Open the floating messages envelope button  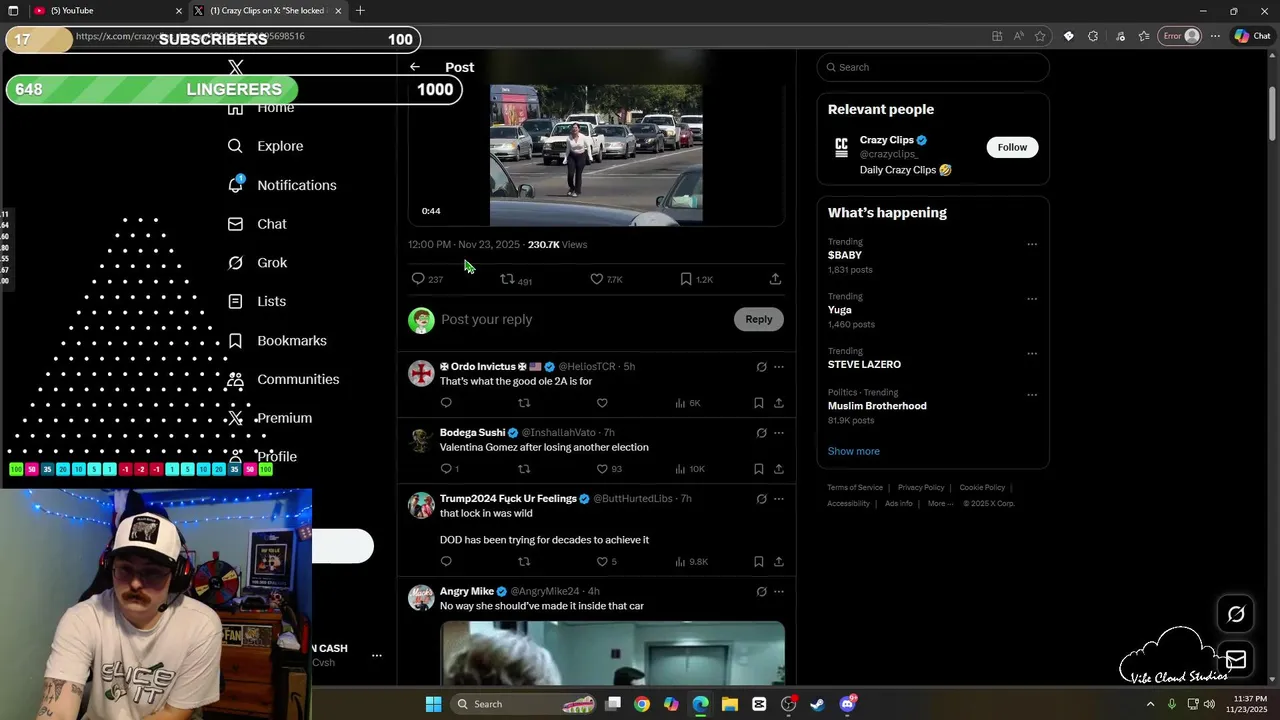(1236, 660)
